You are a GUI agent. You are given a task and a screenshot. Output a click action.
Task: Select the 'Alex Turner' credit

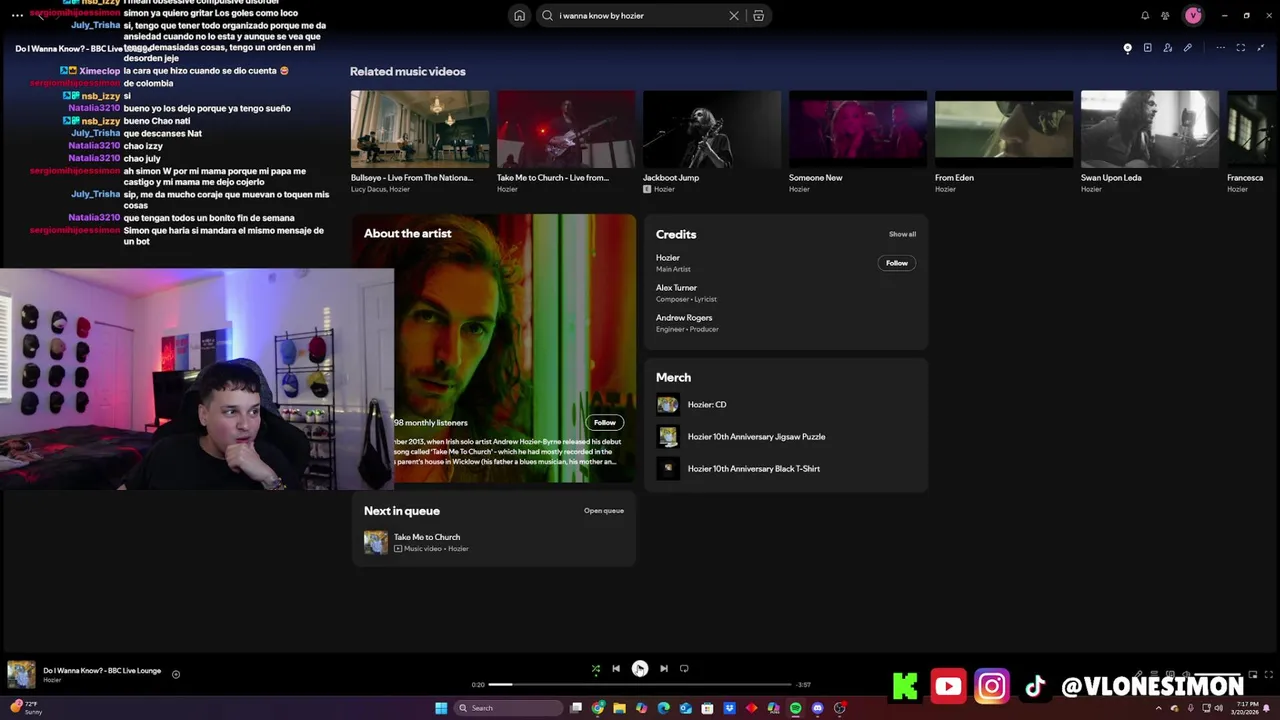pos(677,288)
